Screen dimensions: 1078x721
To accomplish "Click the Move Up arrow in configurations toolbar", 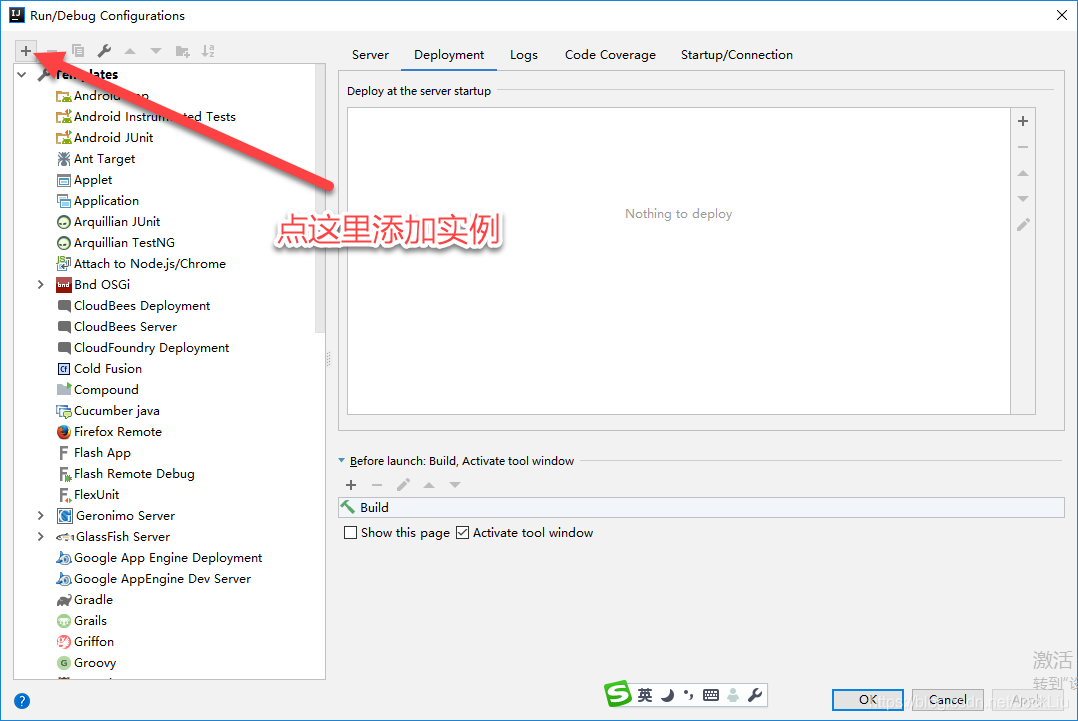I will coord(130,51).
